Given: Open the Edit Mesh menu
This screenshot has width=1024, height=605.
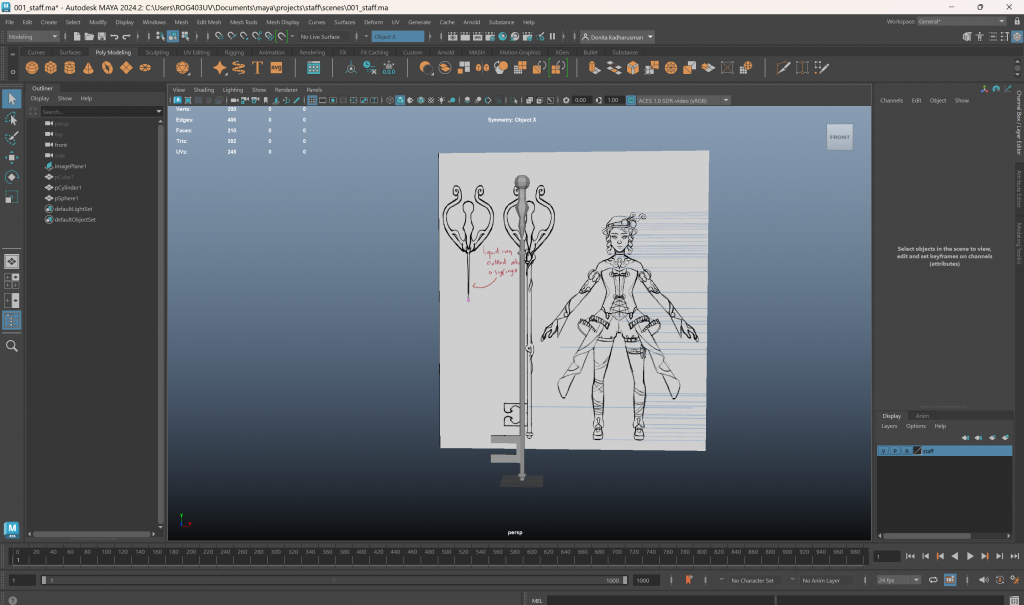Looking at the screenshot, I should coord(209,22).
